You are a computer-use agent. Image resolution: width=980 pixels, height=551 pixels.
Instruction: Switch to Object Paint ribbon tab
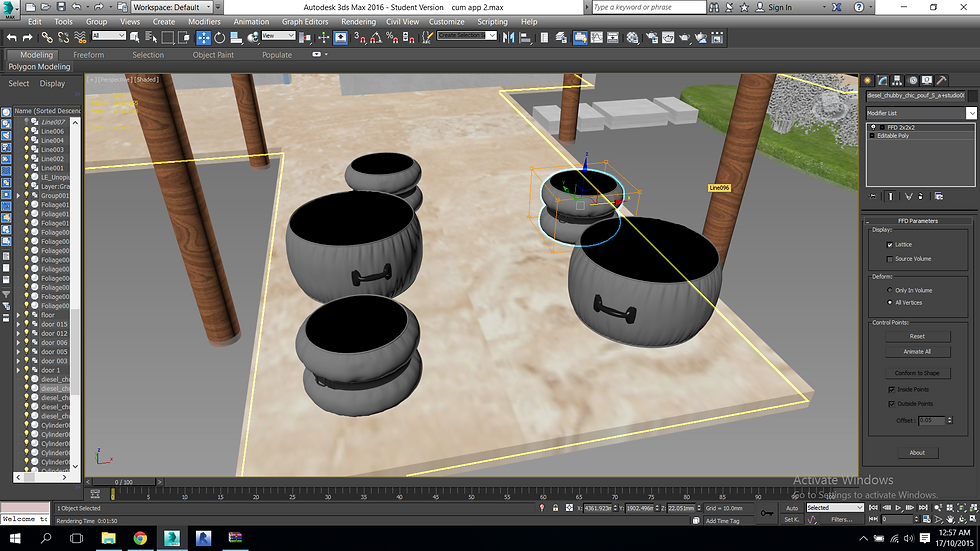tap(213, 55)
